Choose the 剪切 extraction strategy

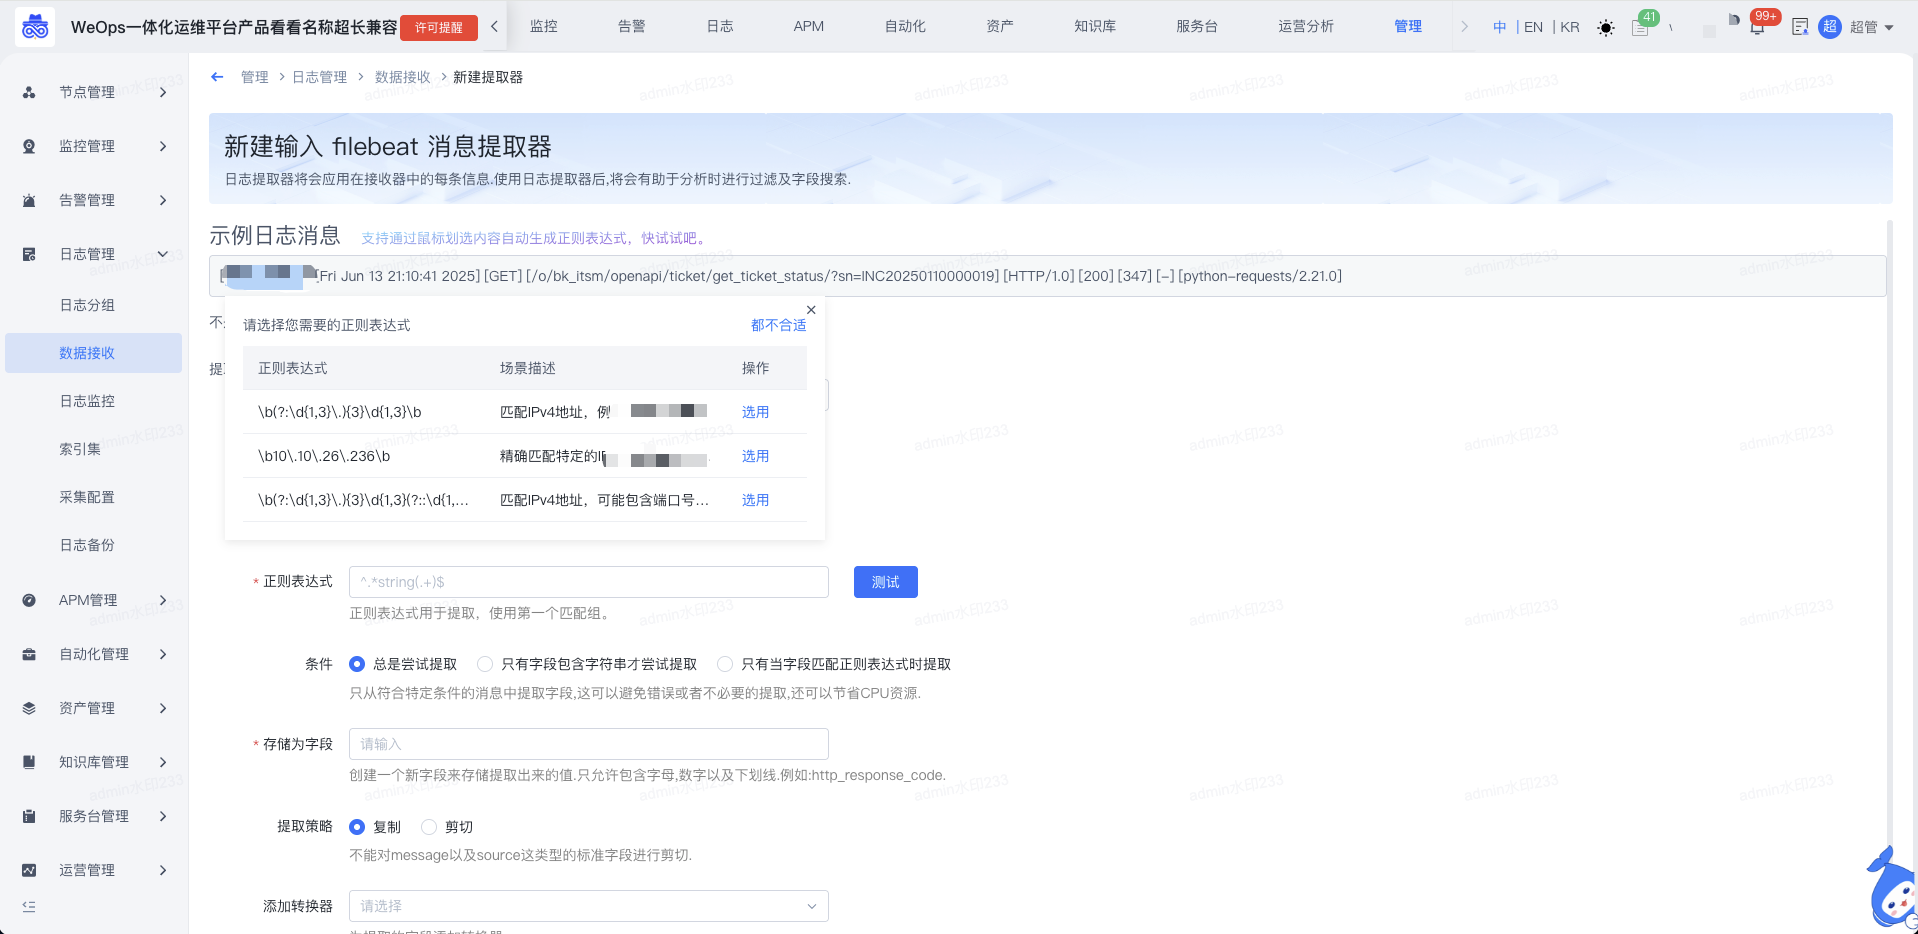point(429,827)
